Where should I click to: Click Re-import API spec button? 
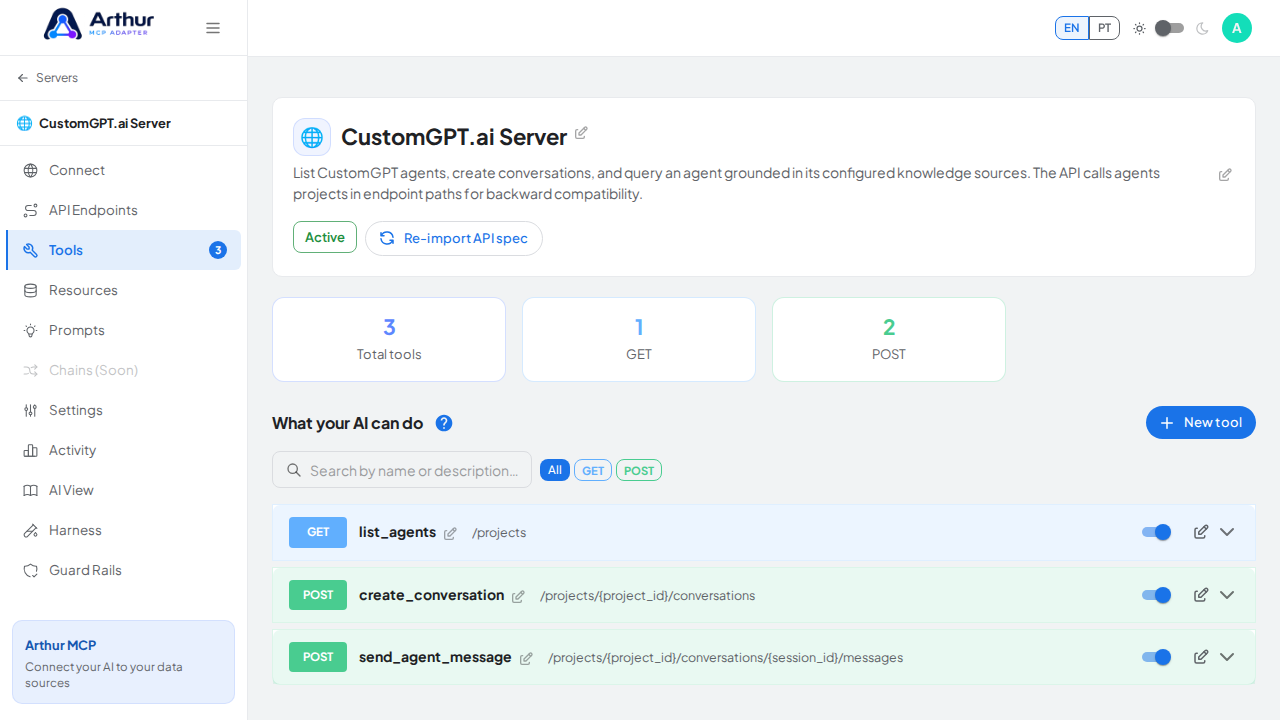[x=454, y=238]
